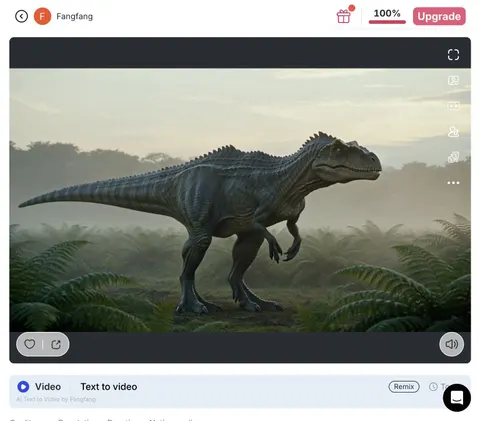Click the extend video film-frame icon
The width and height of the screenshot is (480, 421).
tap(453, 106)
